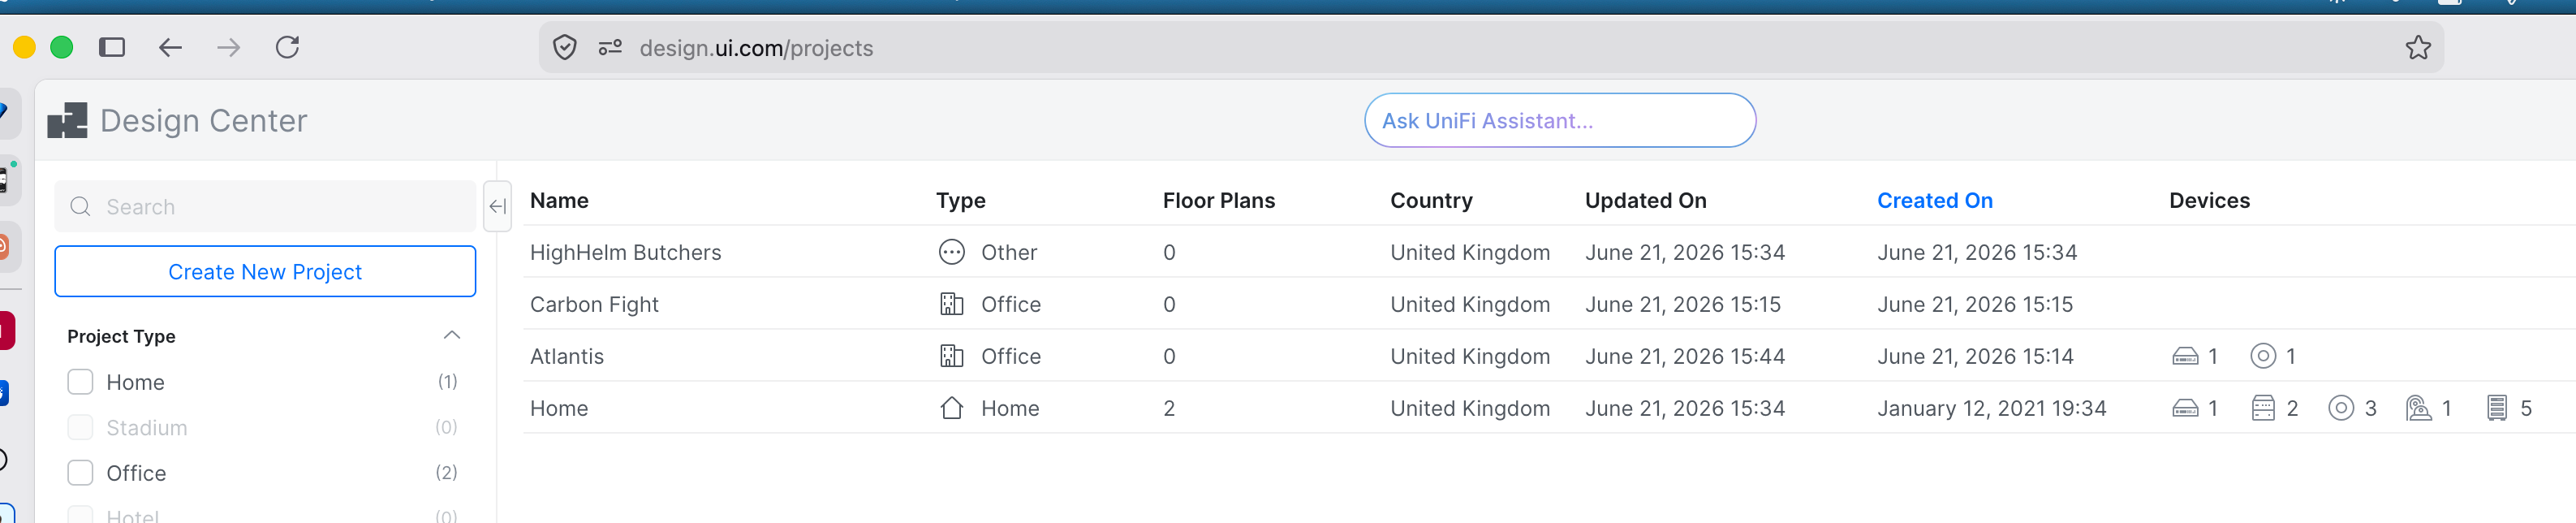Click the Design Center logo icon
This screenshot has height=523, width=2576.
tap(67, 120)
